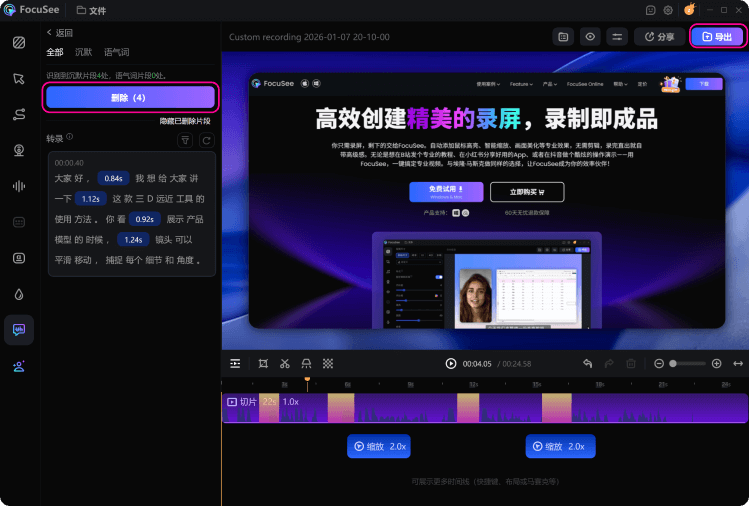The width and height of the screenshot is (749, 506).
Task: Click the timestamp 00:00.40 in transcript
Action: [x=69, y=163]
